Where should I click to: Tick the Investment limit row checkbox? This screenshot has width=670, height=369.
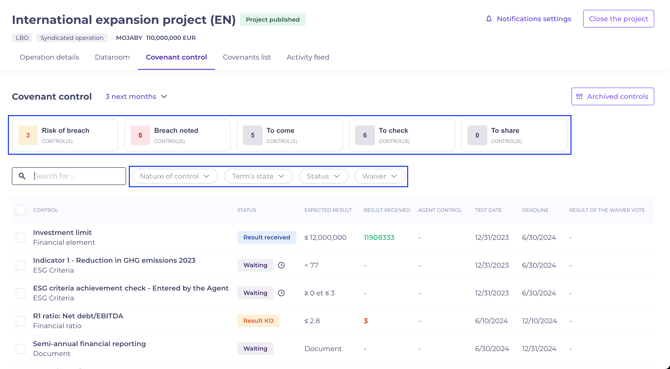pyautogui.click(x=21, y=237)
